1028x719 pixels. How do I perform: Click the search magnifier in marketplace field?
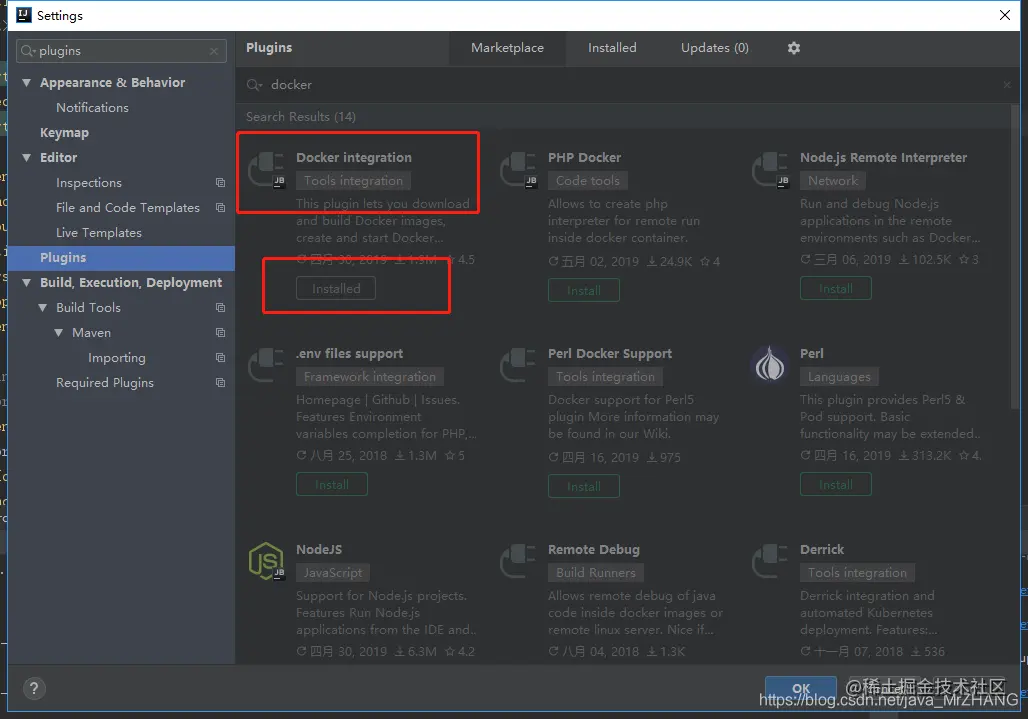[254, 85]
